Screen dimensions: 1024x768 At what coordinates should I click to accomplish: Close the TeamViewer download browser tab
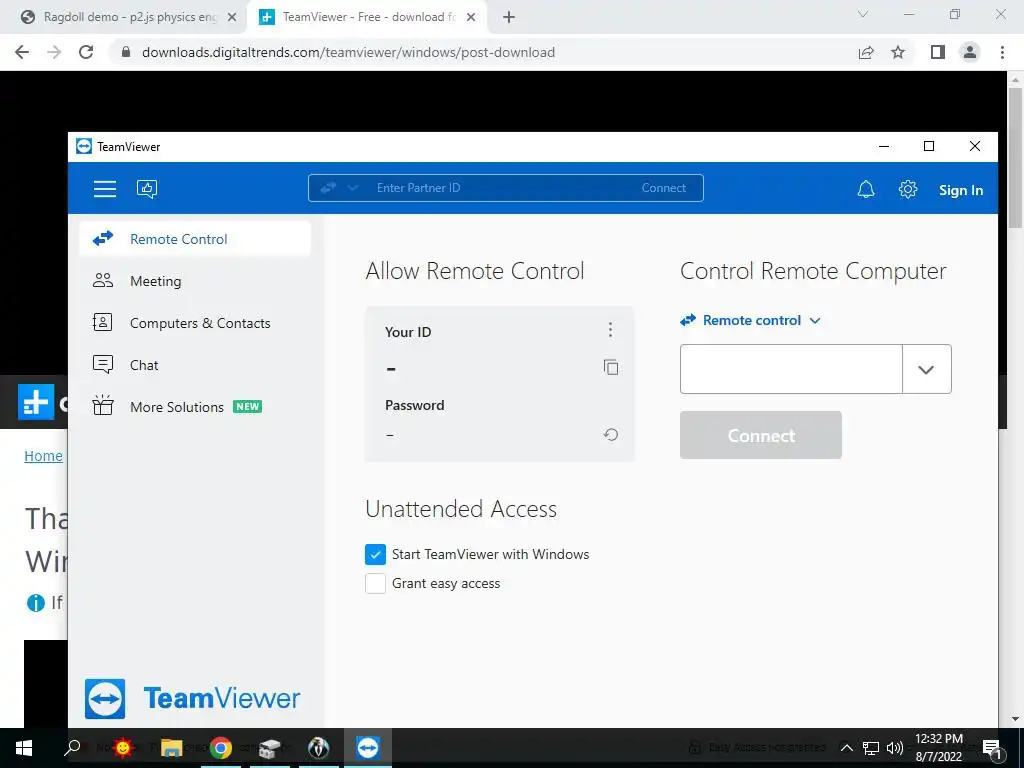[x=471, y=18]
